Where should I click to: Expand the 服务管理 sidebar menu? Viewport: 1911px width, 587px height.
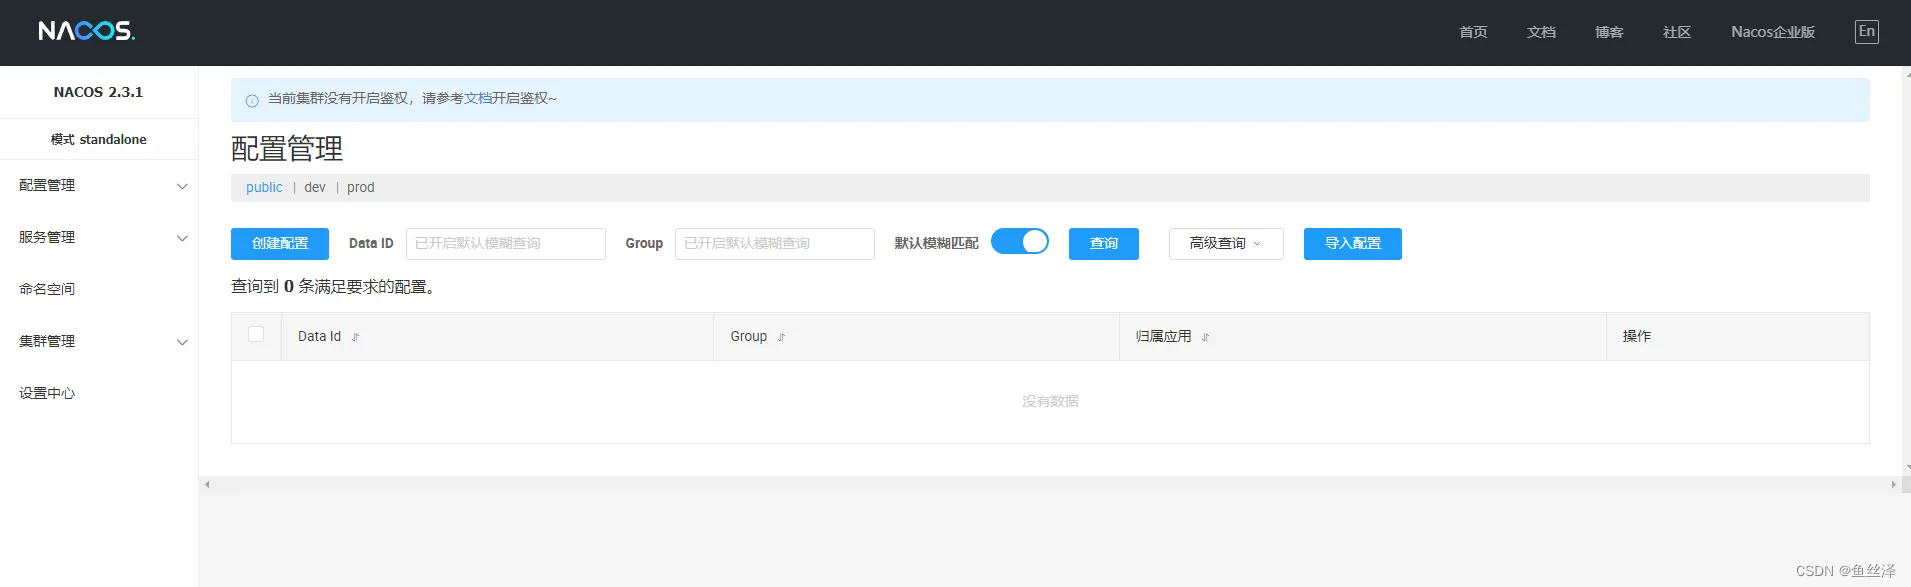(99, 238)
